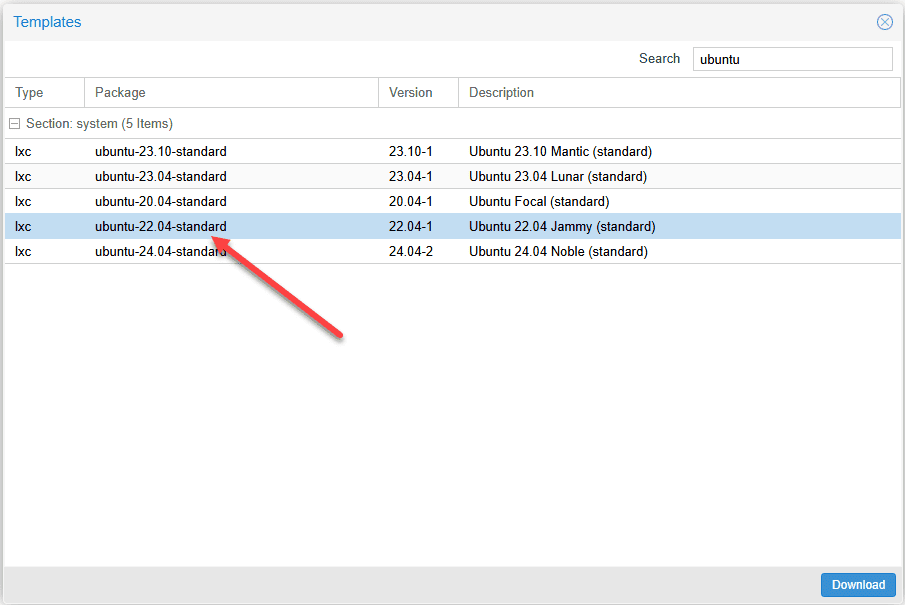The width and height of the screenshot is (905, 605).
Task: Sort by the Description column header
Action: (679, 92)
